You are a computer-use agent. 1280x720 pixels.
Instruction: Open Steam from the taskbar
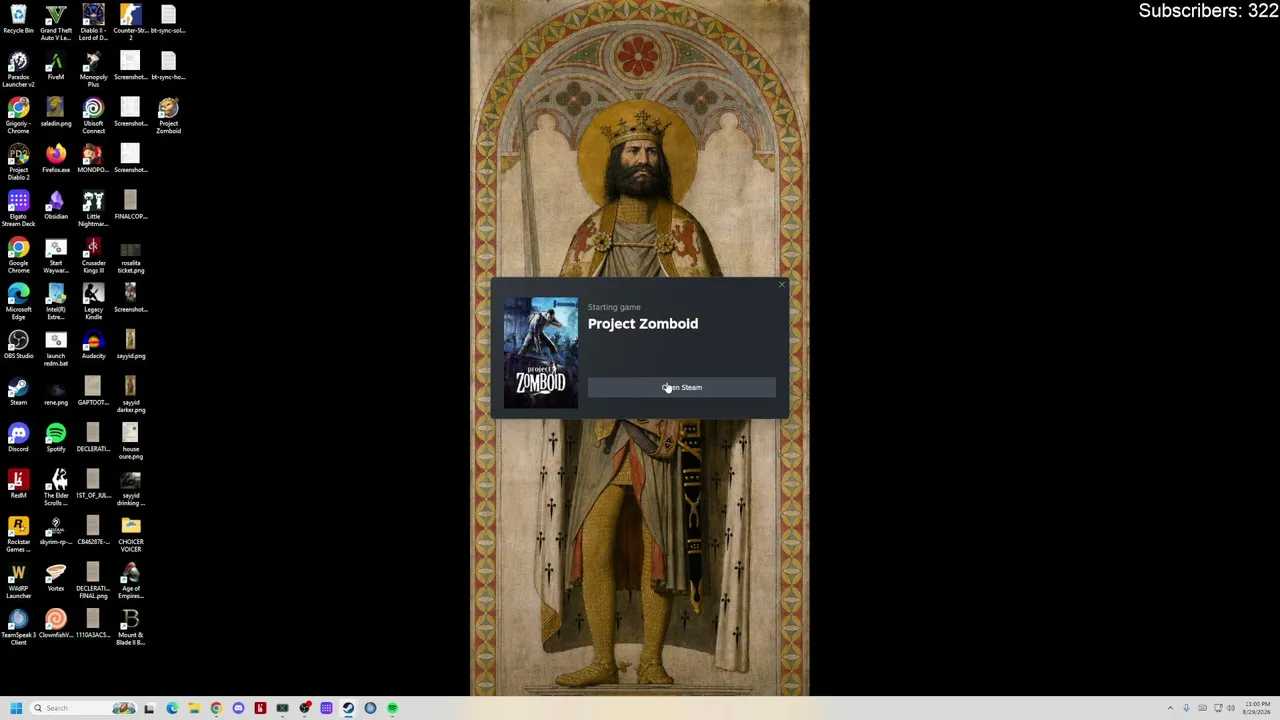click(x=348, y=708)
